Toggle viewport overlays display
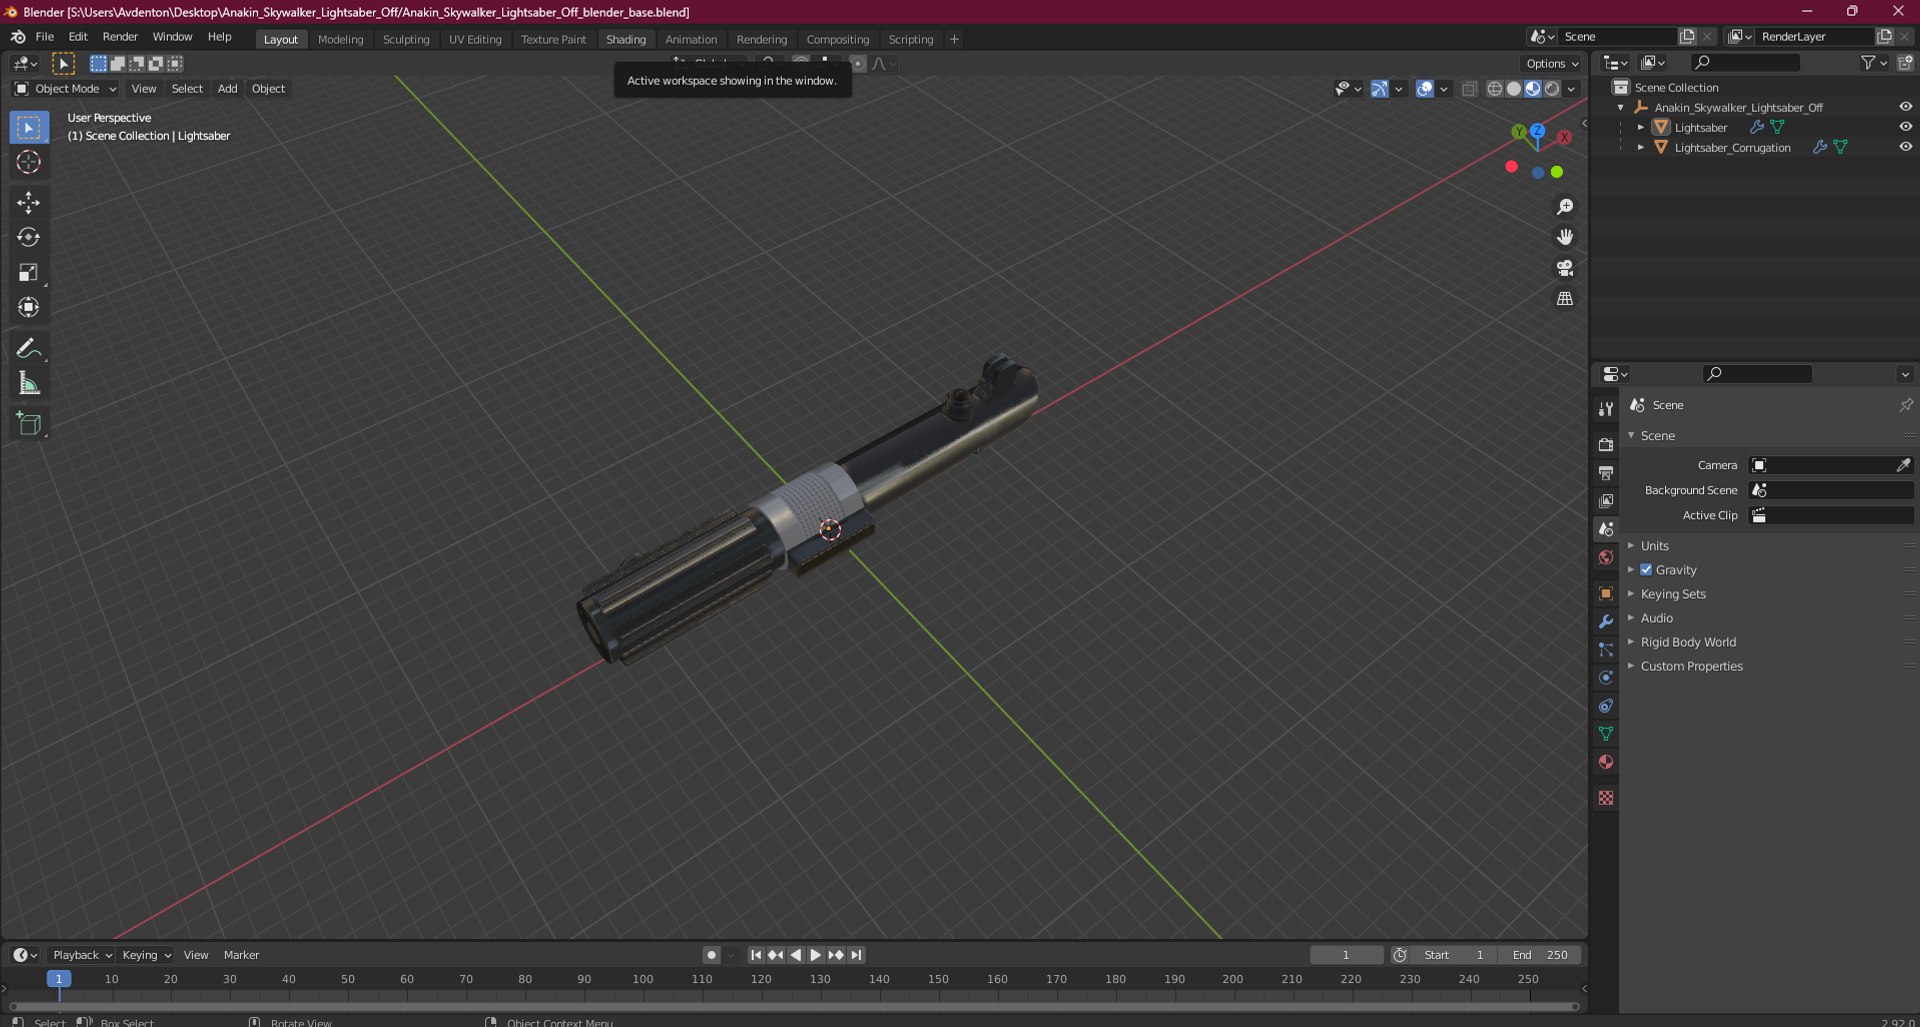The width and height of the screenshot is (1920, 1027). (x=1425, y=89)
